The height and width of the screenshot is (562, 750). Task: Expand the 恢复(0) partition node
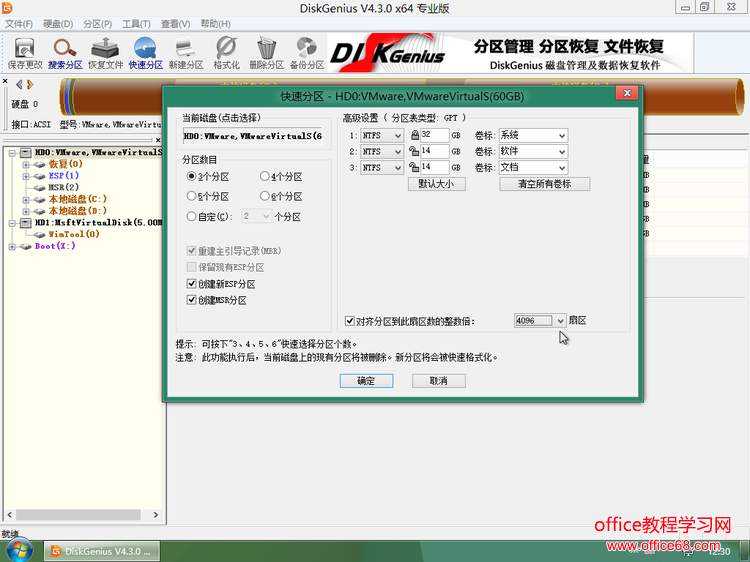tap(26, 165)
